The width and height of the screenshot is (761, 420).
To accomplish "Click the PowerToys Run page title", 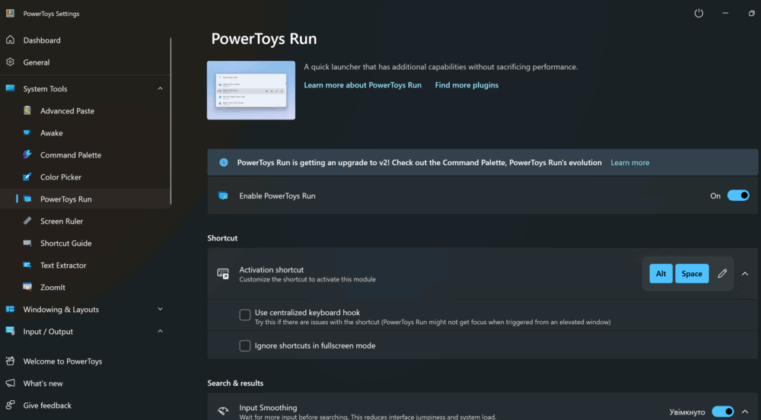I will pyautogui.click(x=264, y=39).
